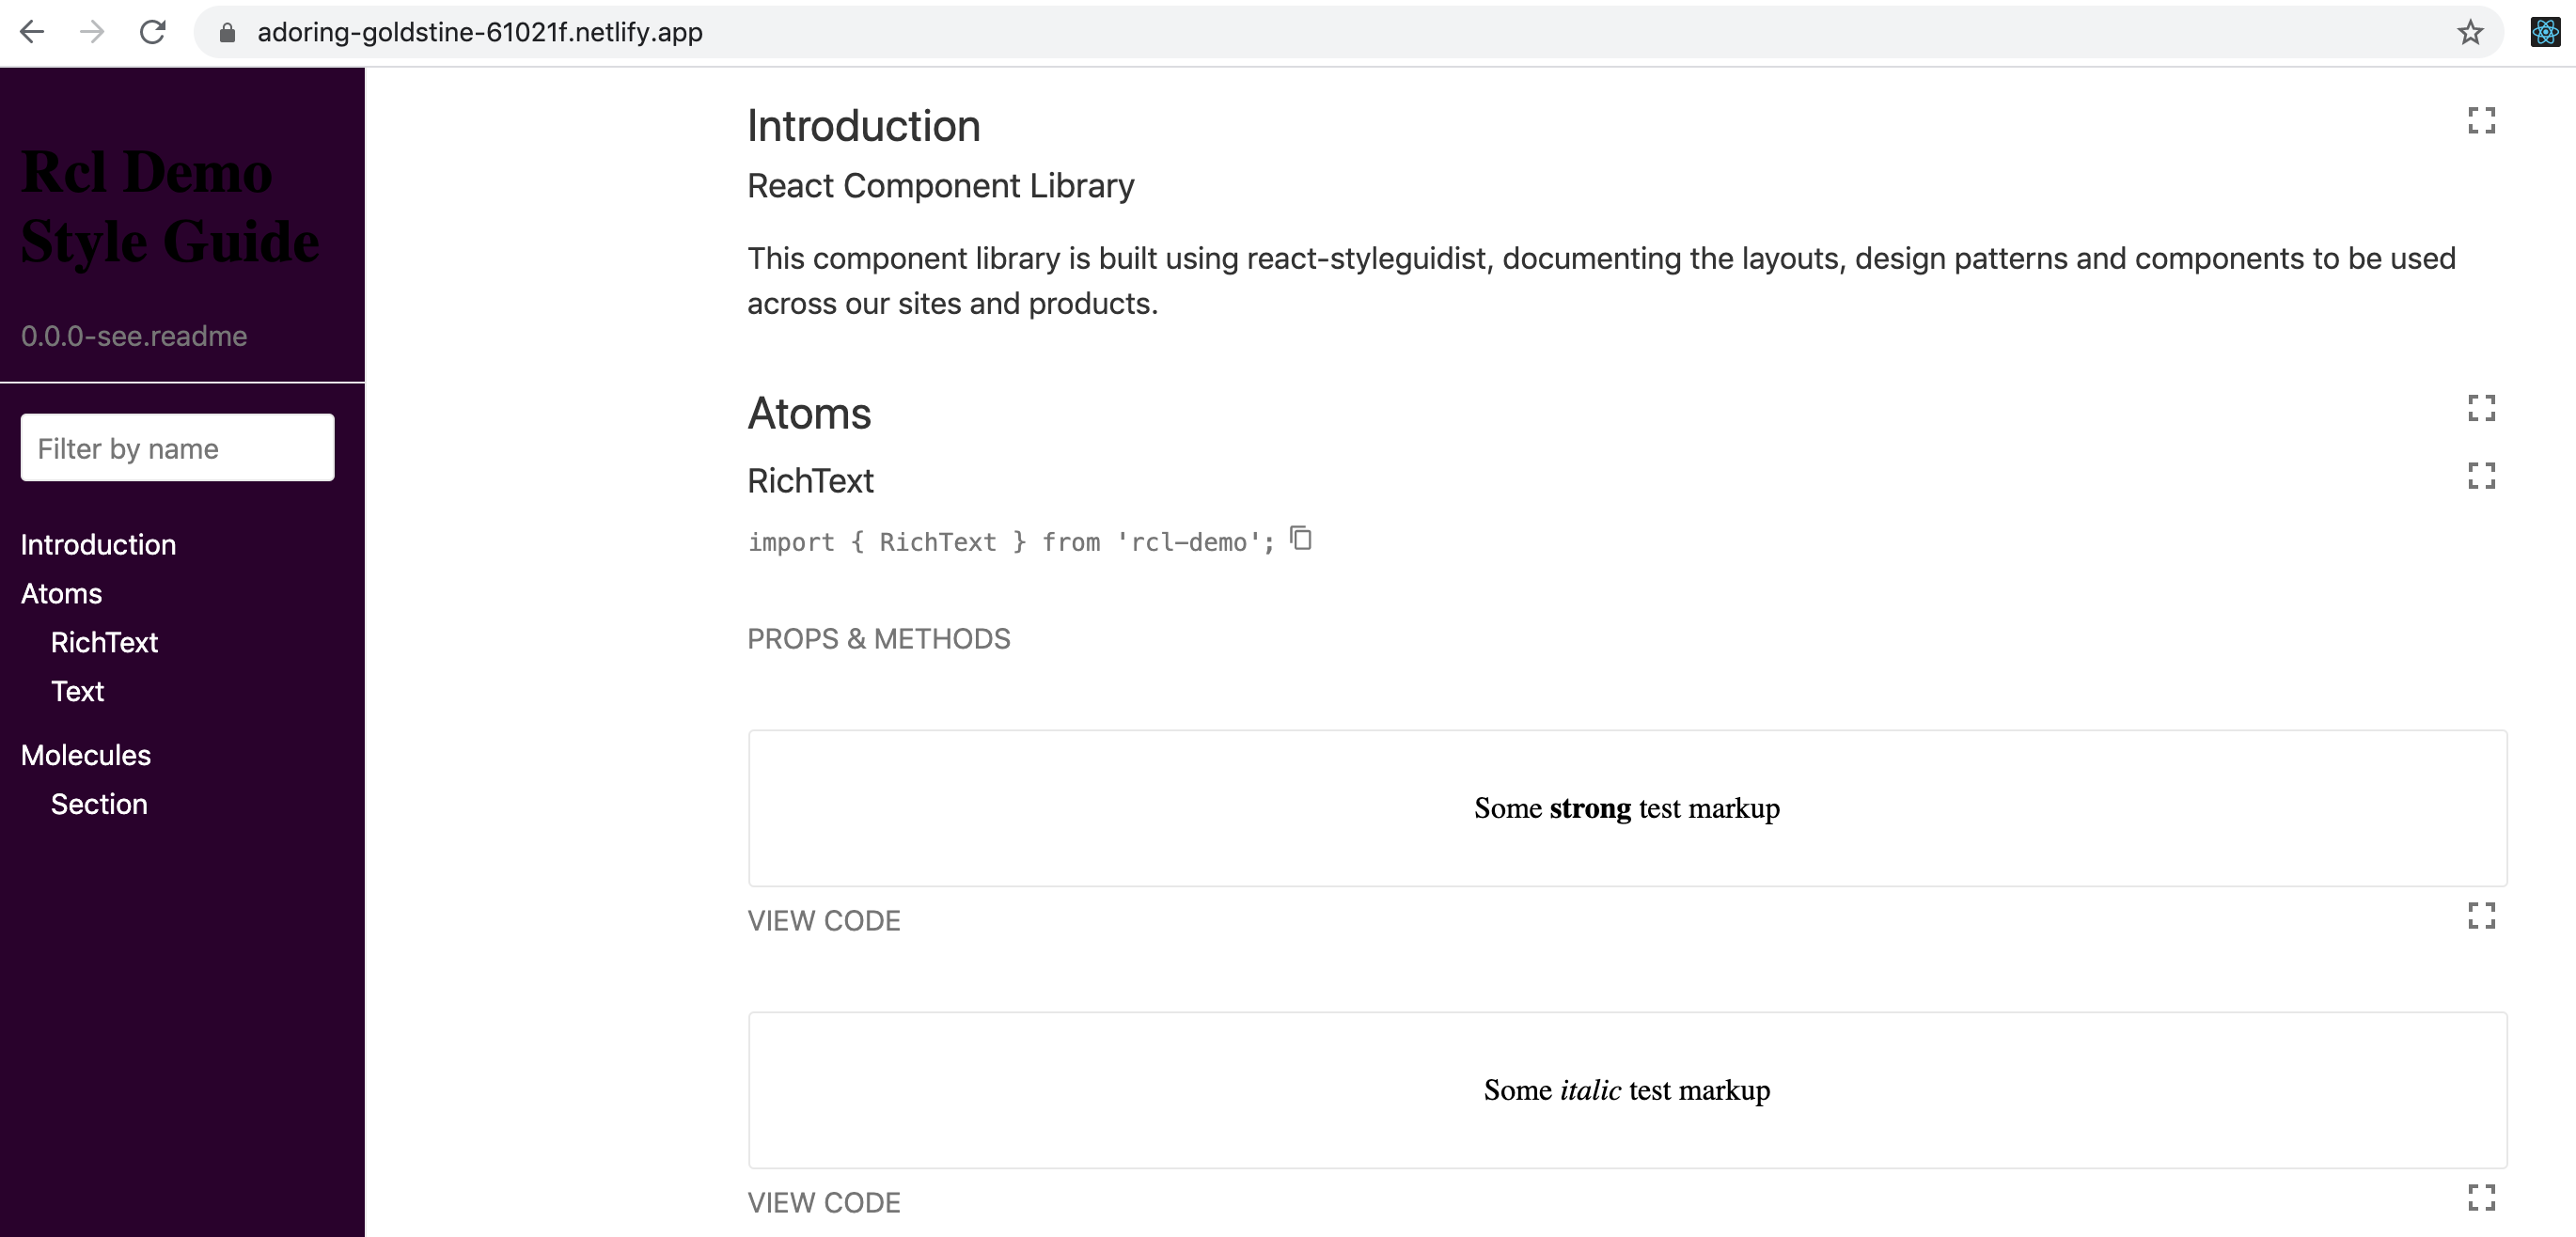The height and width of the screenshot is (1237, 2576).
Task: Open React DevTools extension icon
Action: click(2544, 33)
